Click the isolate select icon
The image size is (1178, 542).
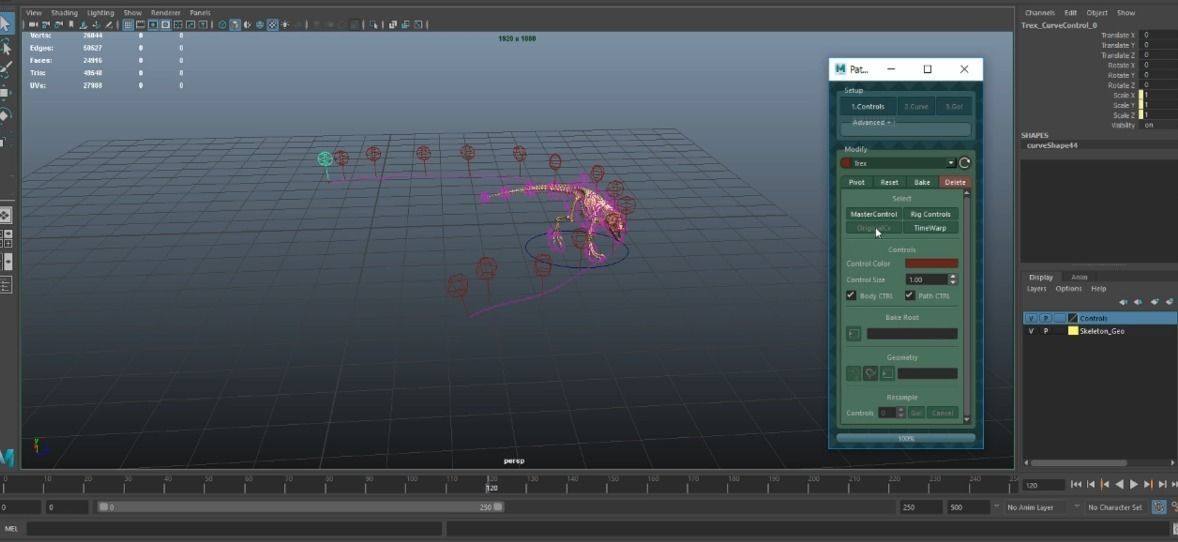coord(373,25)
